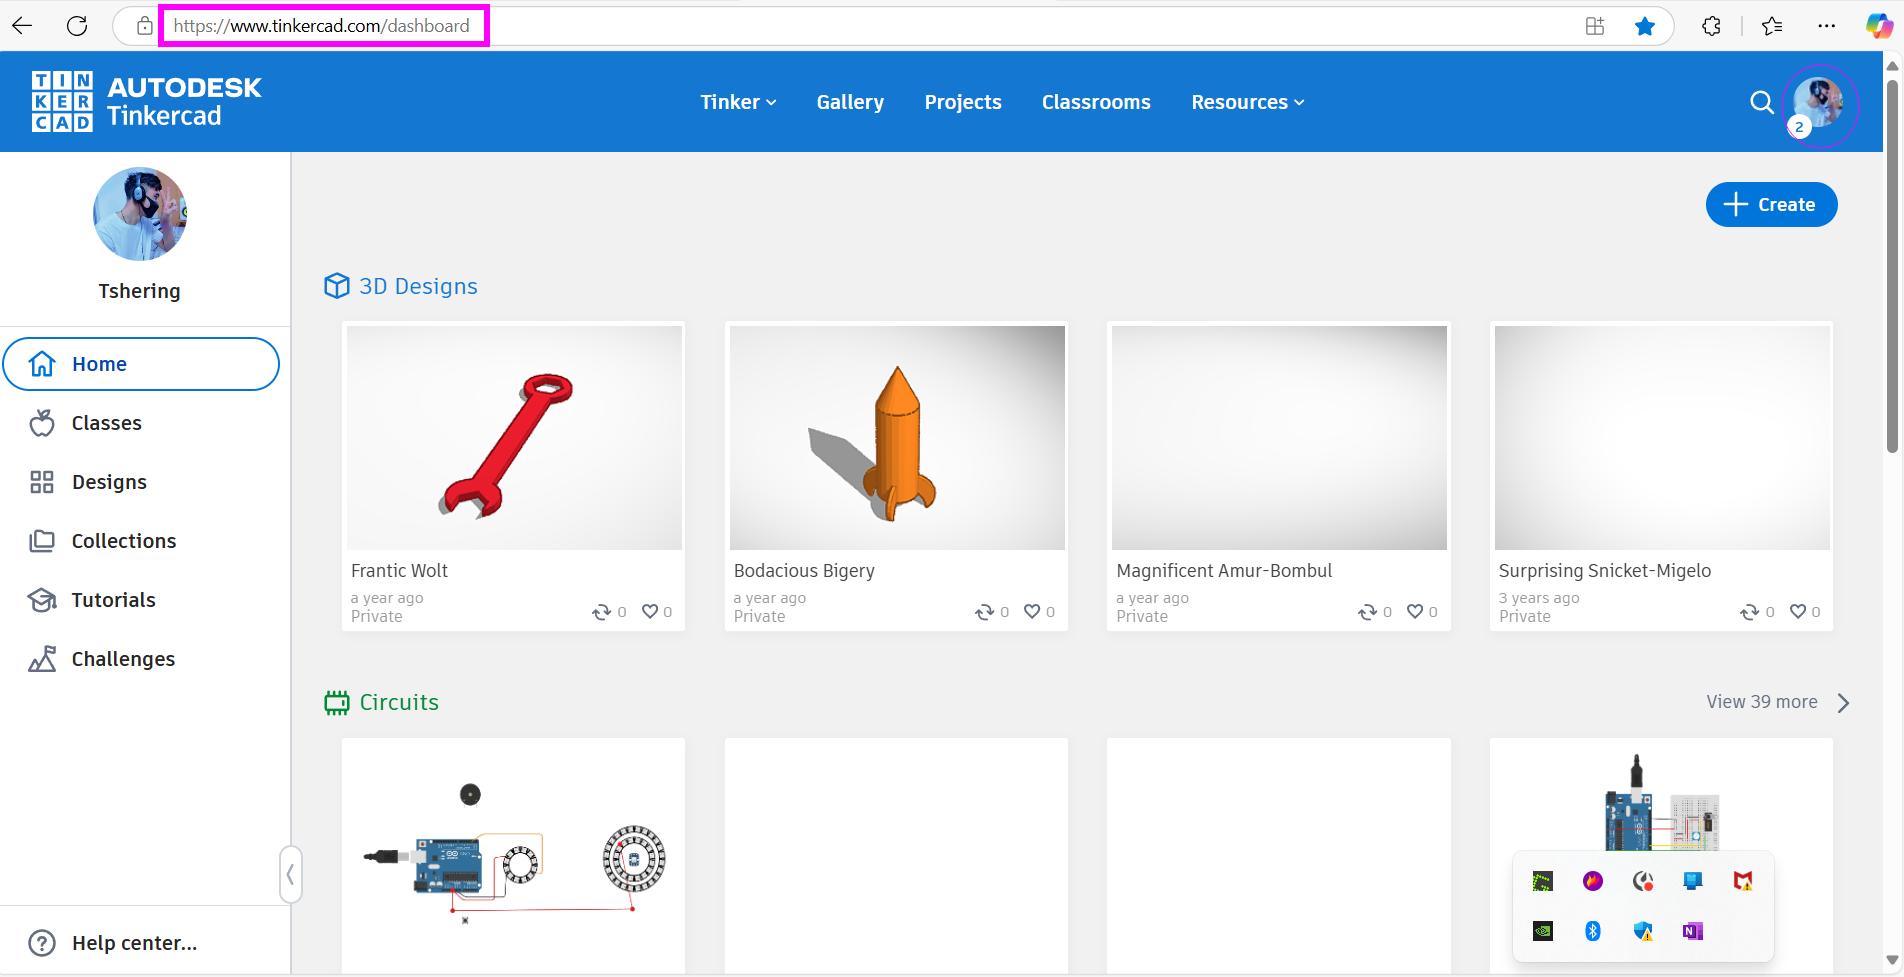Expand the Resources dropdown menu
Viewport: 1904px width, 977px height.
pyautogui.click(x=1248, y=102)
